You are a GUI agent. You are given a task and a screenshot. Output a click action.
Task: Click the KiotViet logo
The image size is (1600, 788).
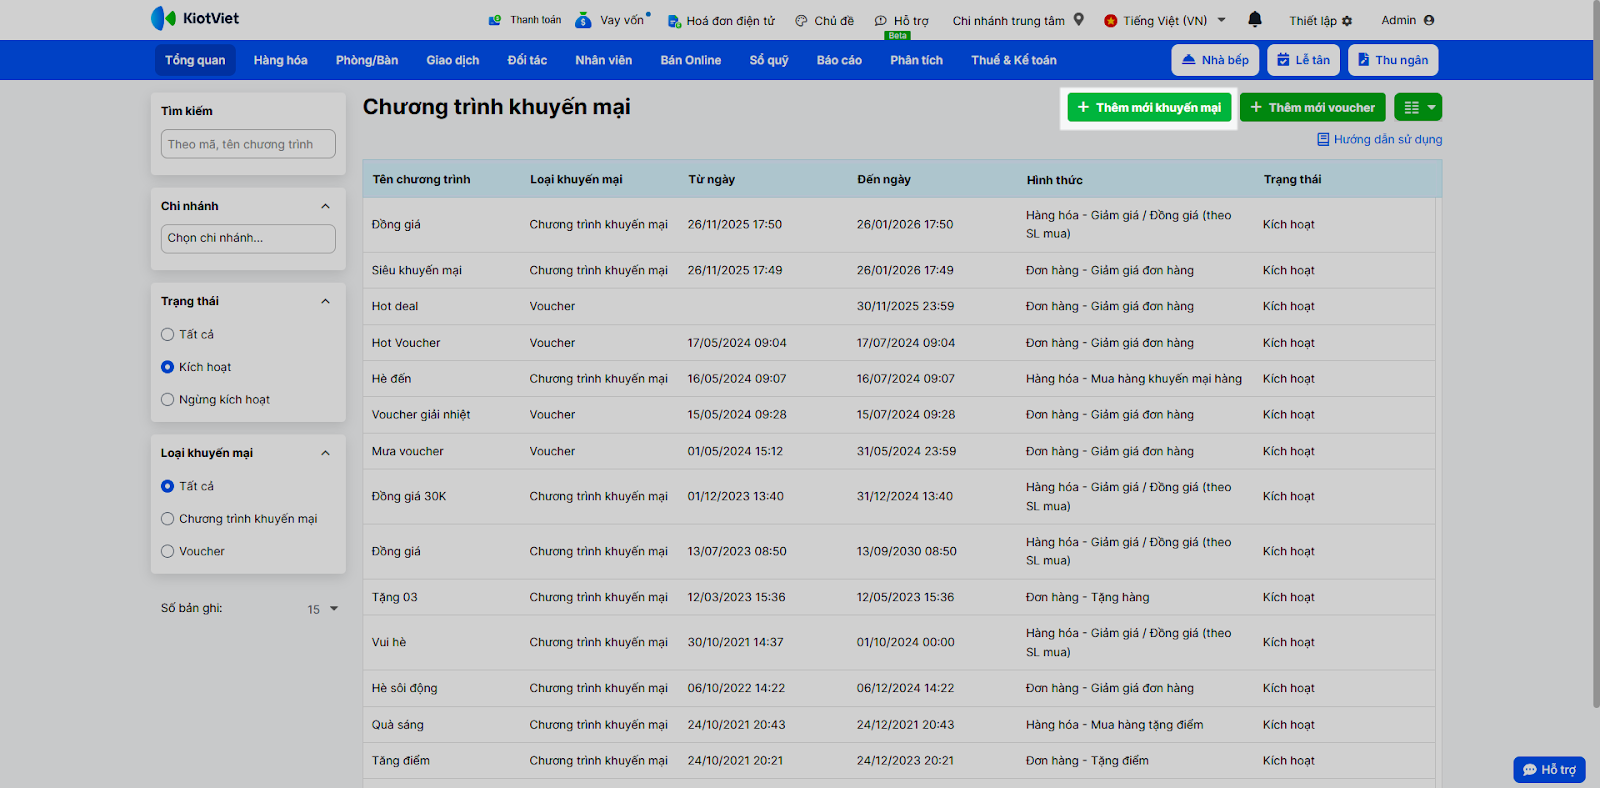[x=195, y=18]
